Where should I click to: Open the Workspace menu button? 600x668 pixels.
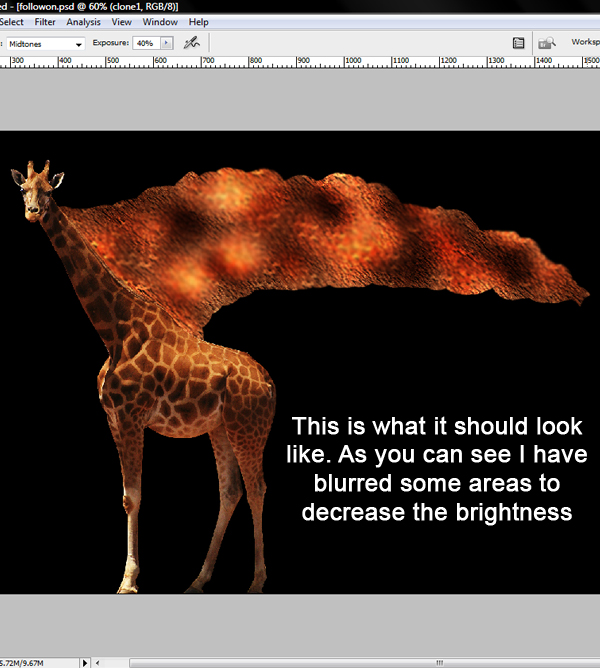tap(585, 42)
